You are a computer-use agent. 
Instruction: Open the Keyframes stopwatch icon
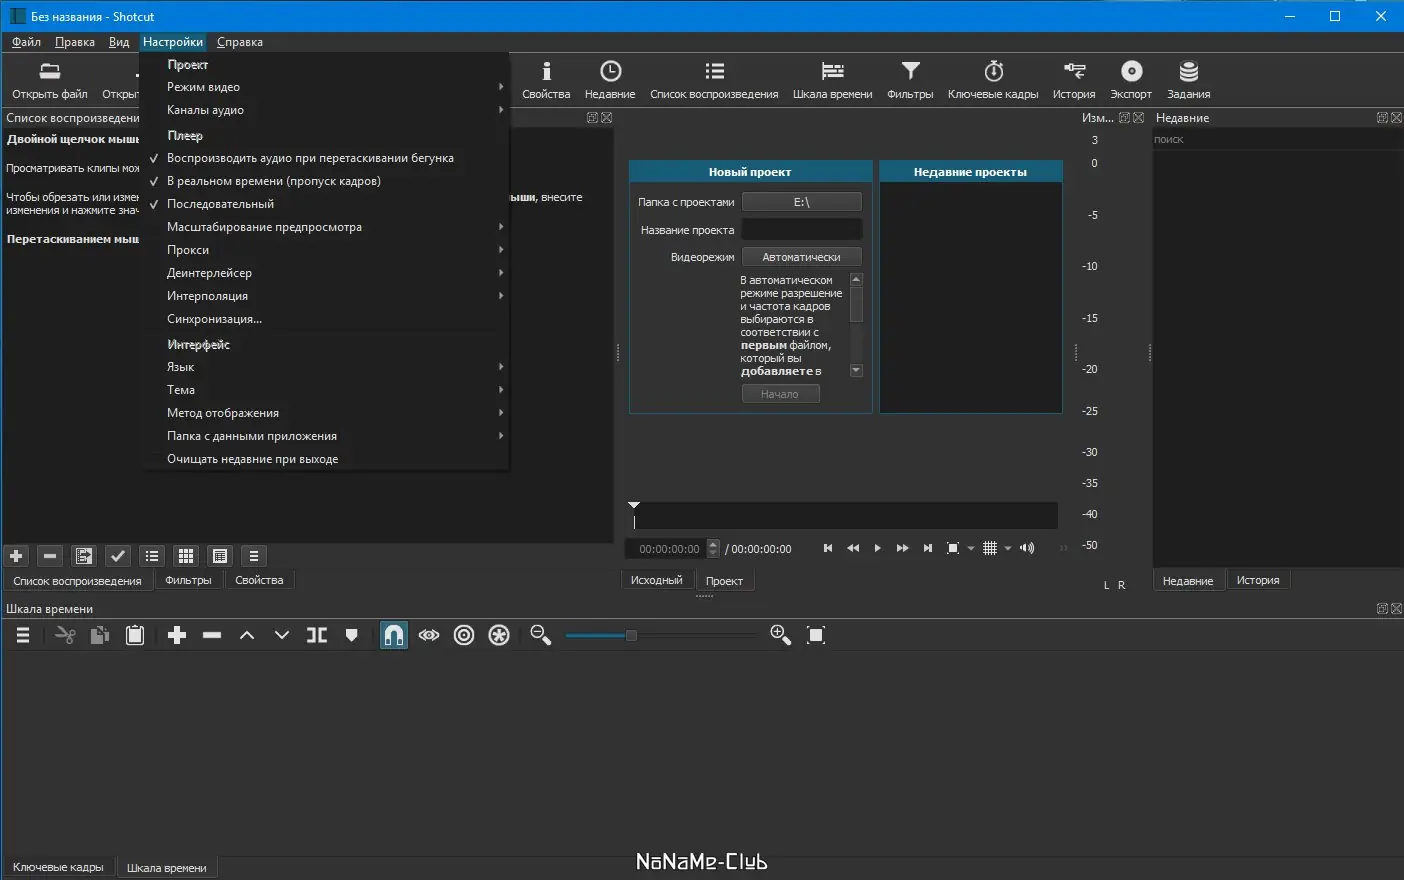(992, 80)
